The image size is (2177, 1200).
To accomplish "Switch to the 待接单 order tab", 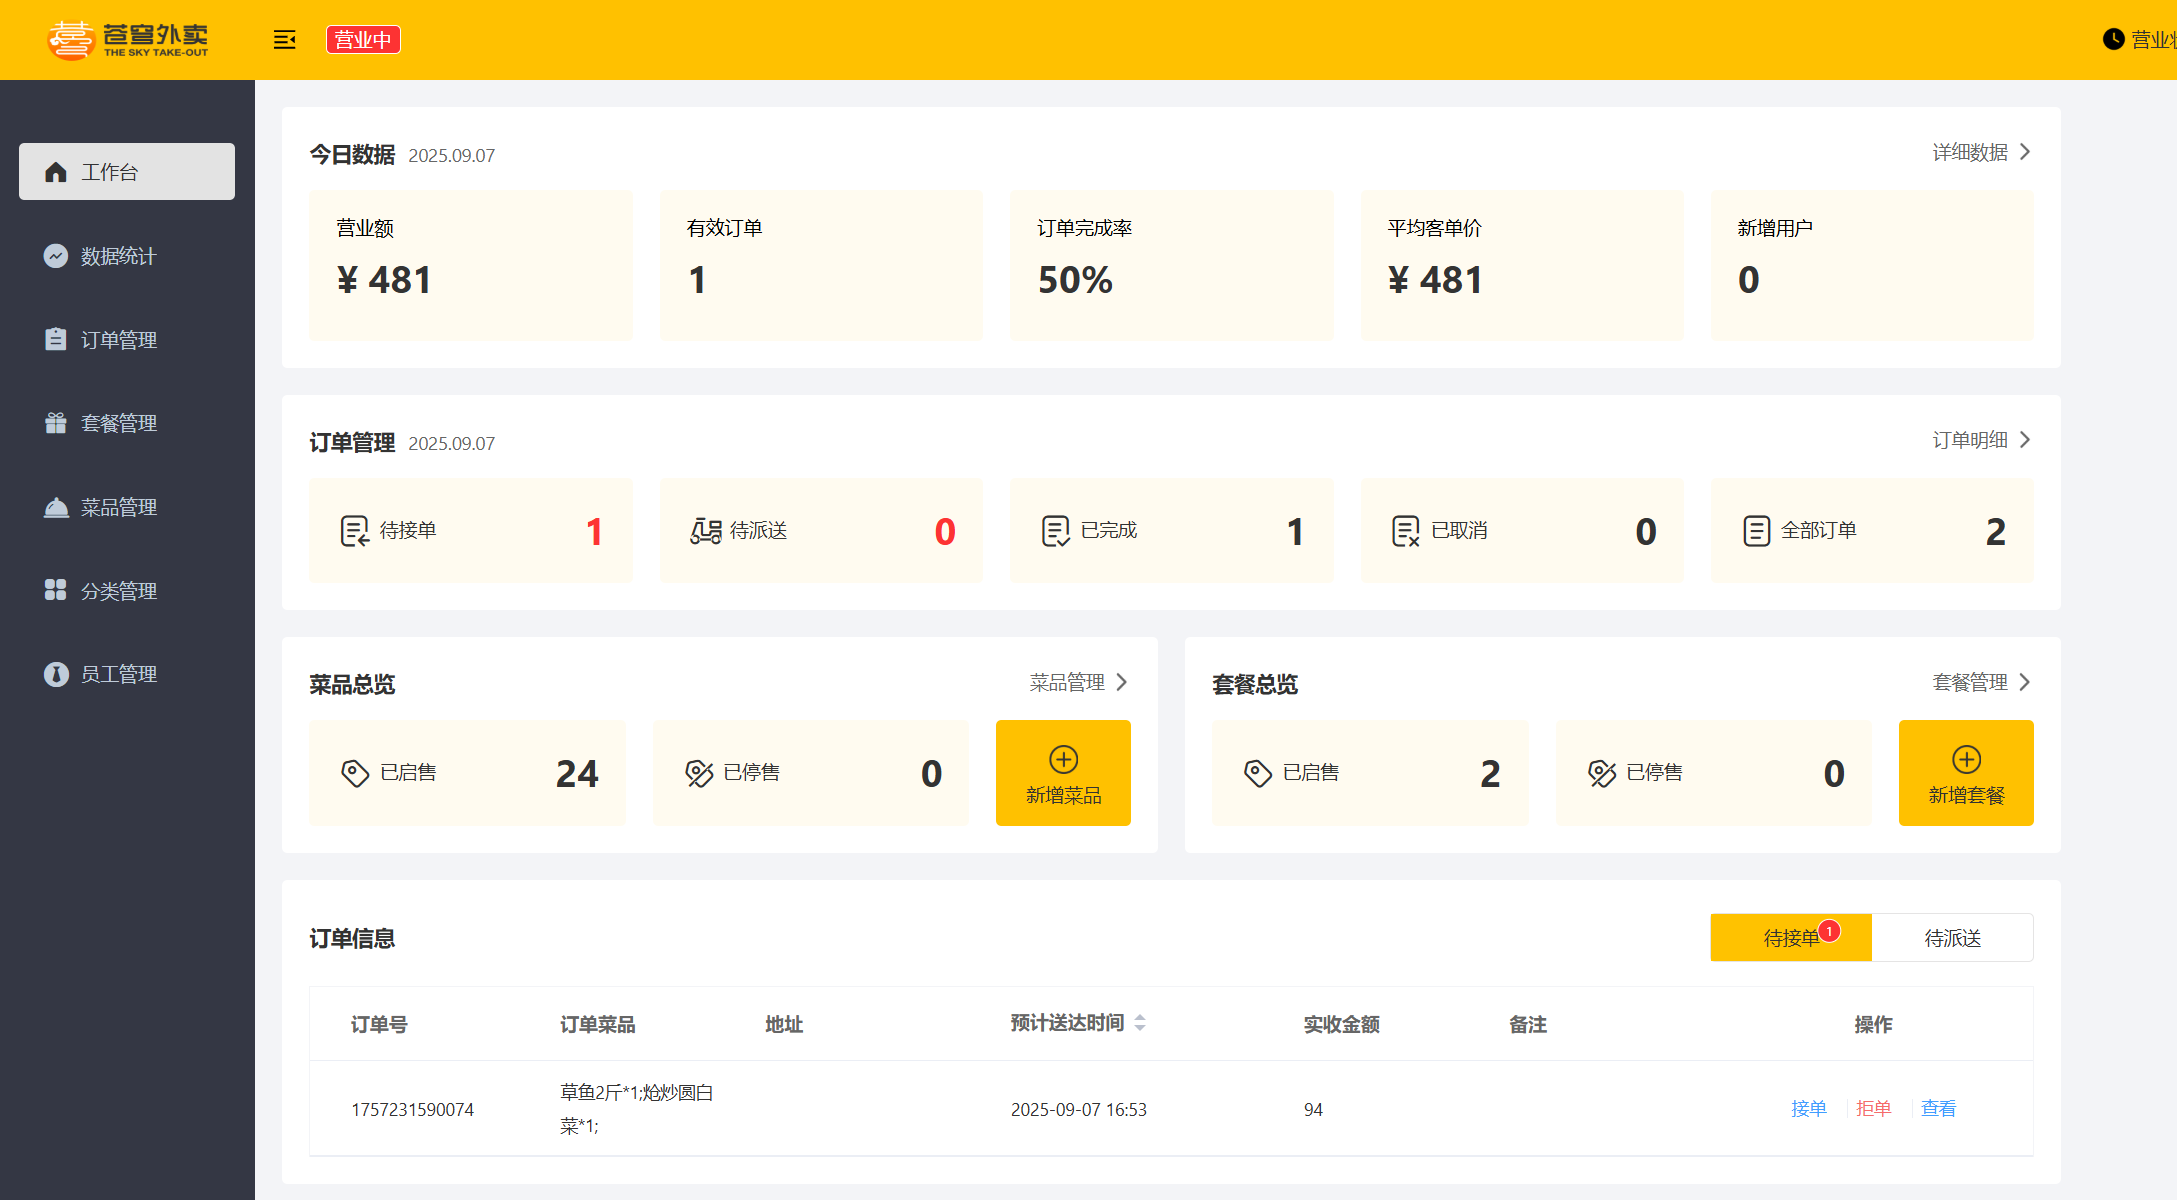I will (1791, 938).
